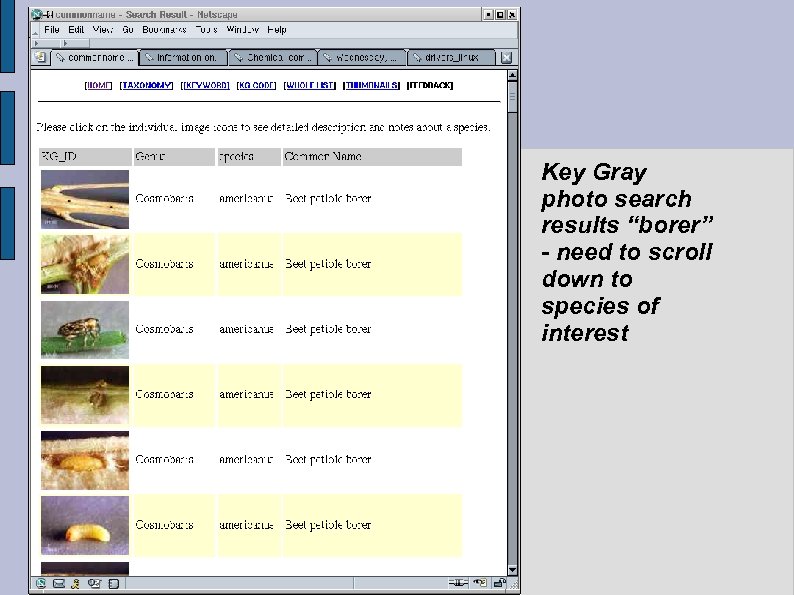
Task: Follow the KG CODE link
Action: click(x=256, y=86)
